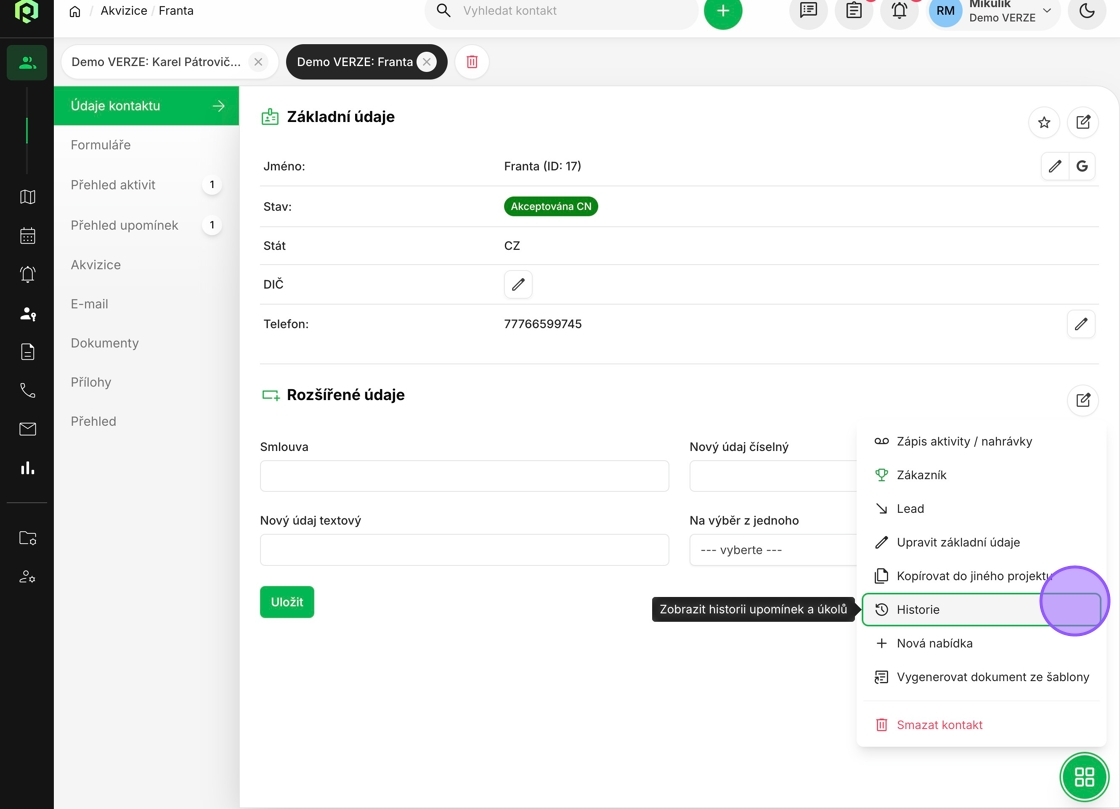Open the calendar icon in left sidebar
Image resolution: width=1120 pixels, height=809 pixels.
coord(28,236)
